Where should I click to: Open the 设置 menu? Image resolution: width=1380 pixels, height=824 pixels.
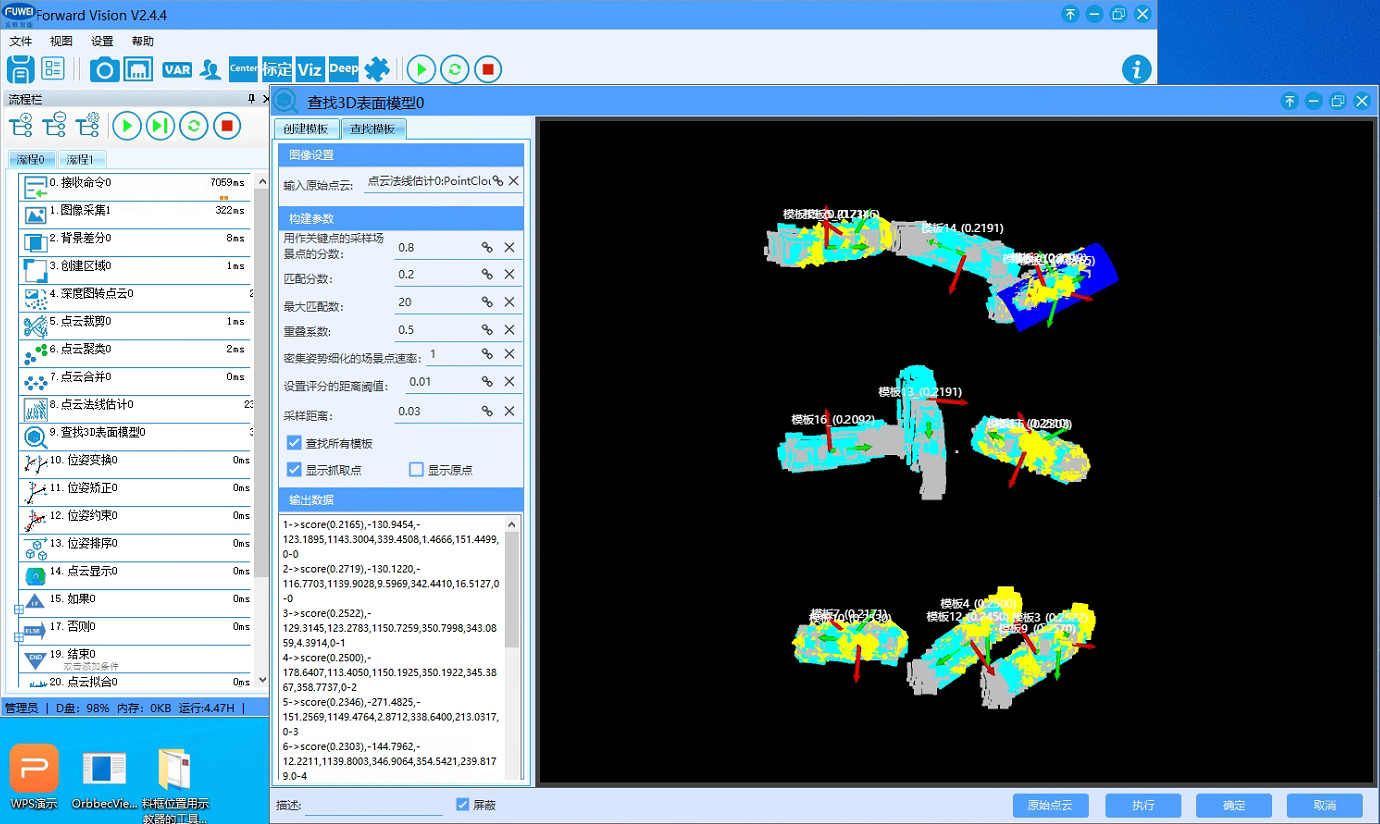(102, 41)
